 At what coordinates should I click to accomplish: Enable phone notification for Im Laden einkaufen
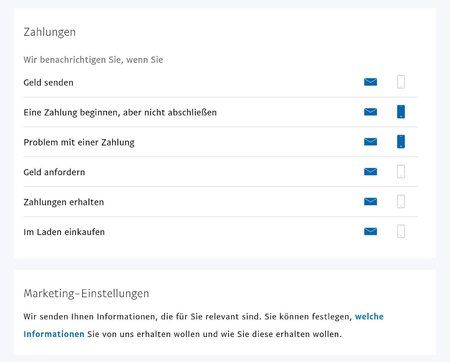click(401, 231)
